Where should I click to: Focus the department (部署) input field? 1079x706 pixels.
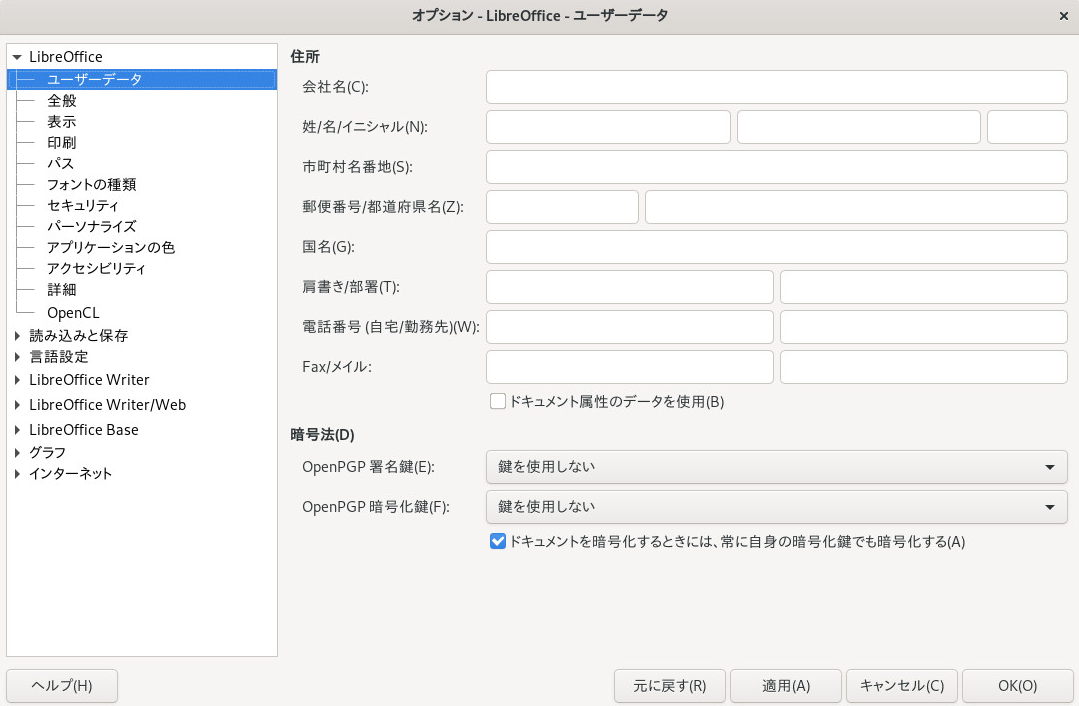[923, 287]
